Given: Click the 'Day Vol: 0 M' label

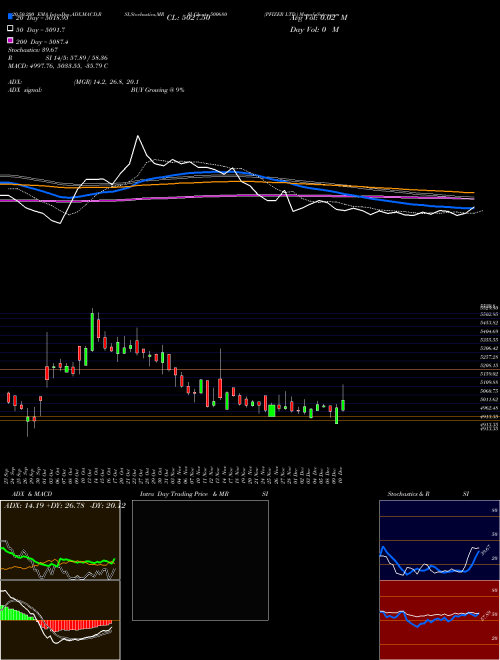Looking at the screenshot, I should [315, 30].
